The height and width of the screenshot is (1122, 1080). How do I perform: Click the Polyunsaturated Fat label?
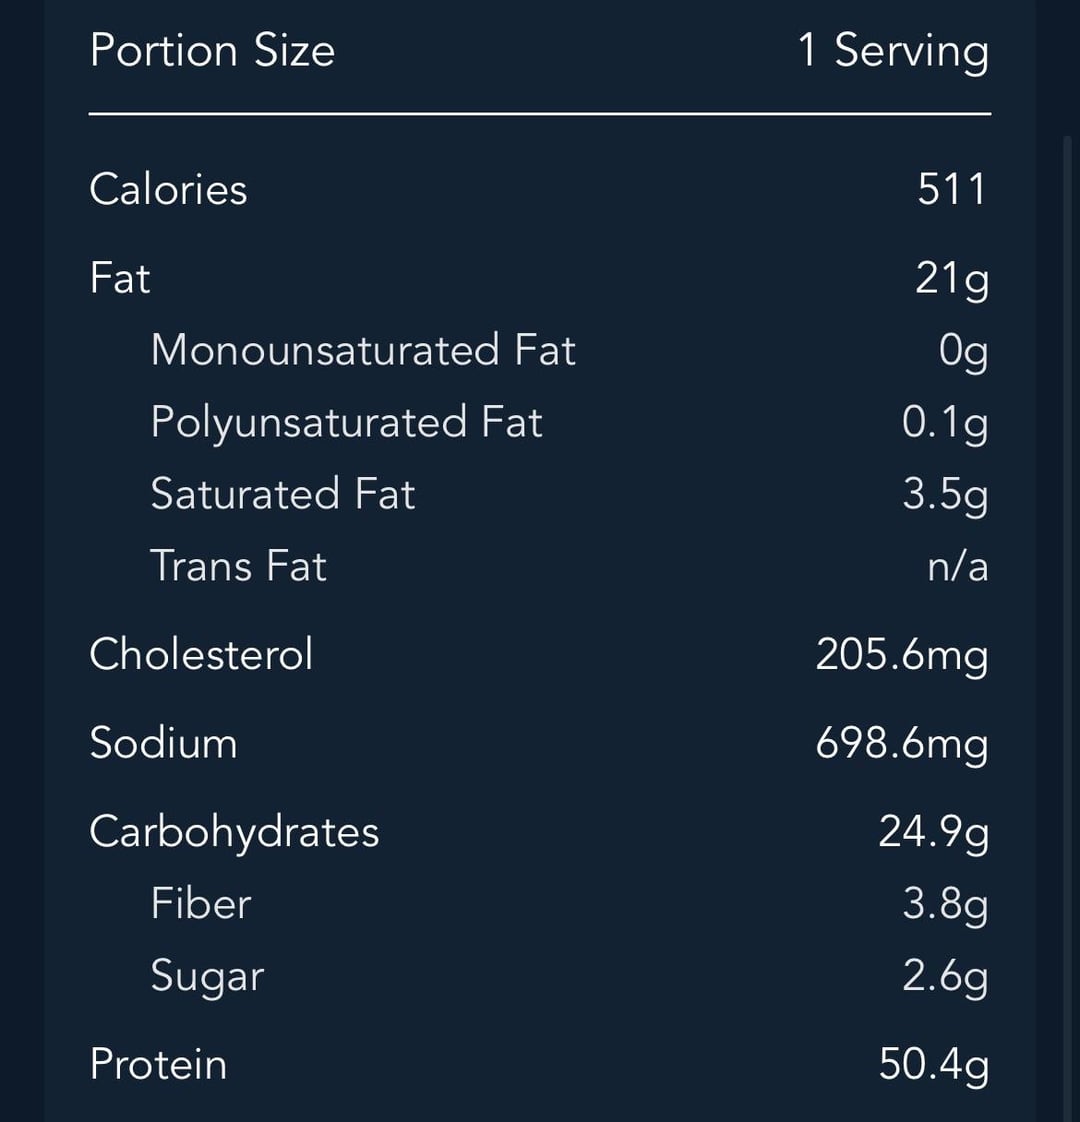click(x=346, y=422)
